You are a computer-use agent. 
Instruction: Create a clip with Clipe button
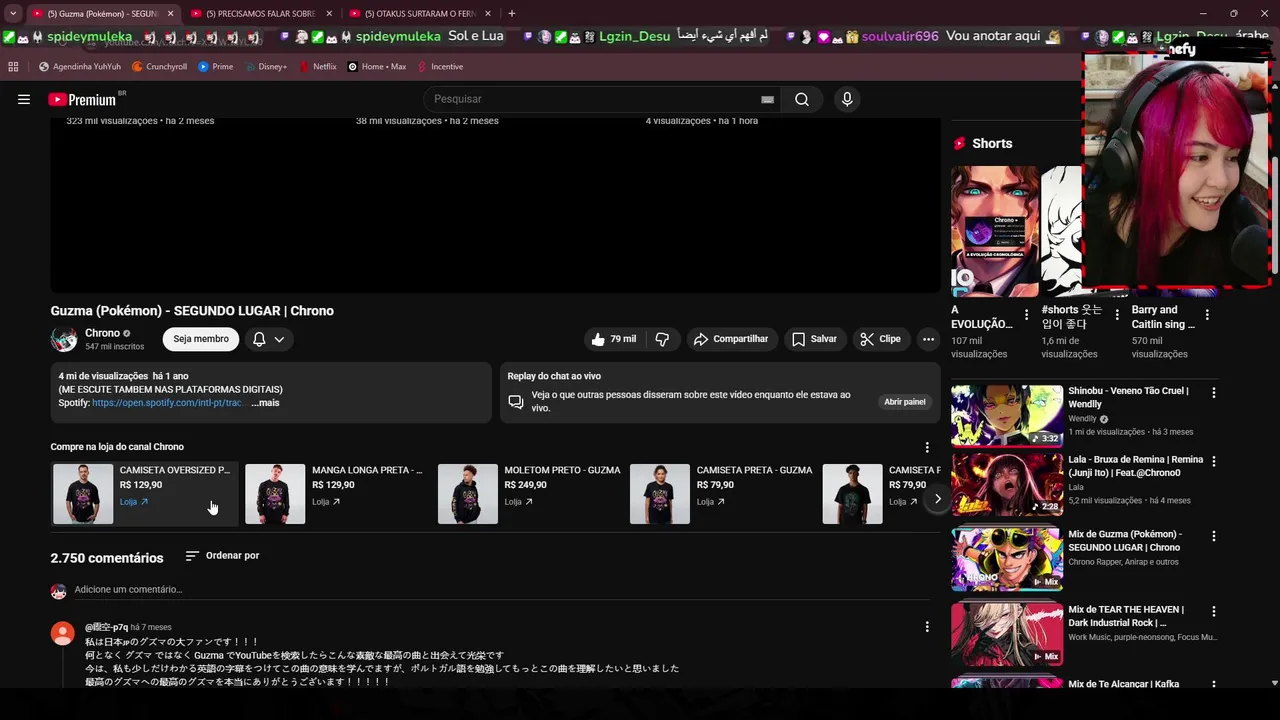tap(881, 339)
